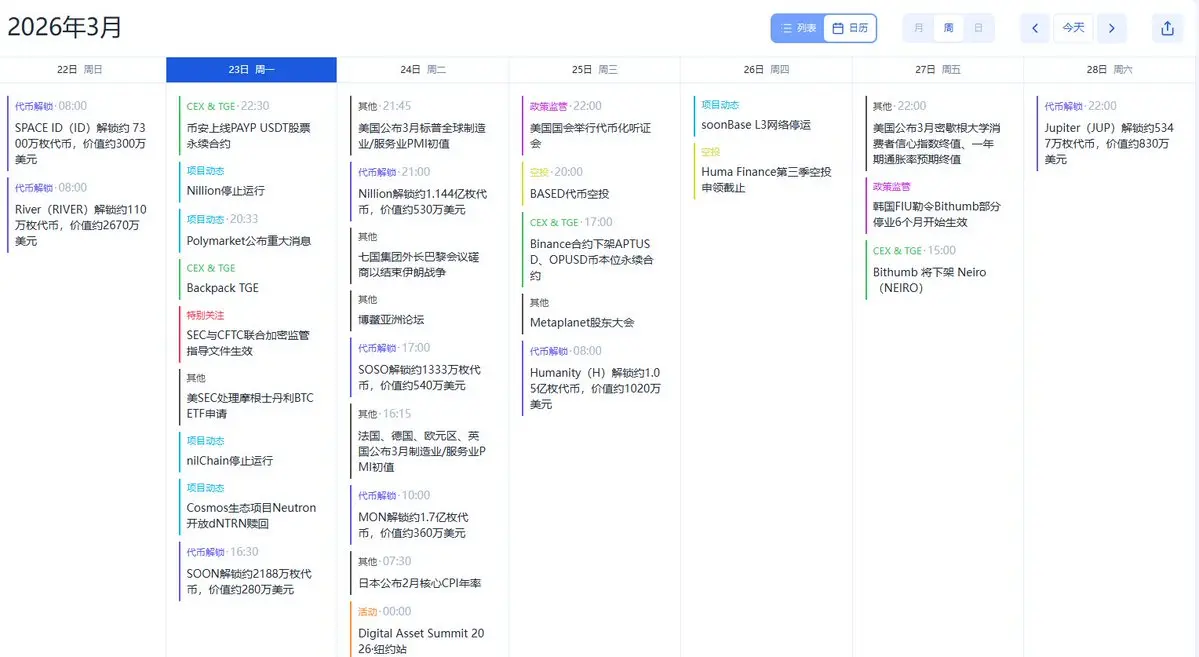Go to previous week with left chevron
The width and height of the screenshot is (1199, 657).
[1035, 28]
